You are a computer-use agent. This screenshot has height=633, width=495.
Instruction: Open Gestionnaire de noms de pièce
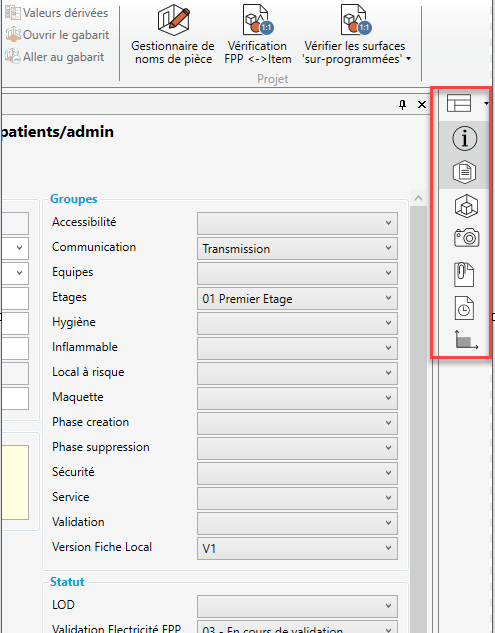click(173, 35)
